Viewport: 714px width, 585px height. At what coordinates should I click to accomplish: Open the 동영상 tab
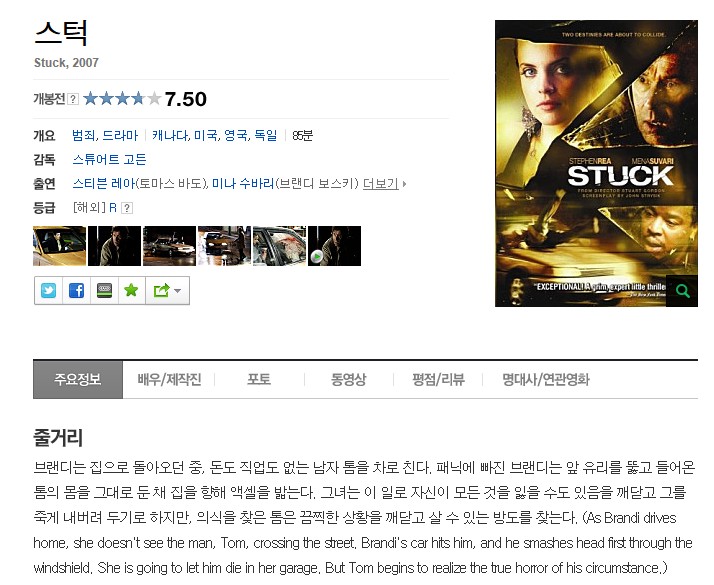[x=348, y=379]
